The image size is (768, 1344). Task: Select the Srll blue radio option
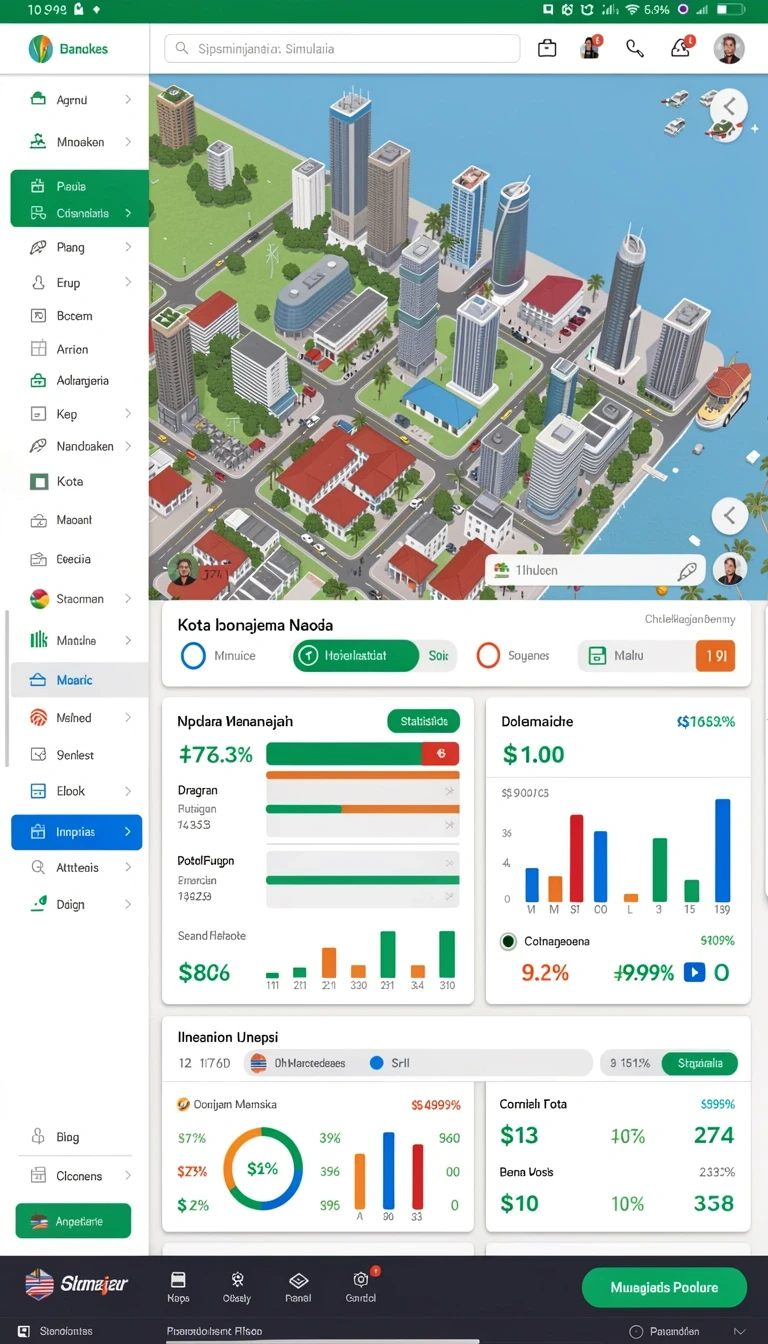coord(377,1063)
